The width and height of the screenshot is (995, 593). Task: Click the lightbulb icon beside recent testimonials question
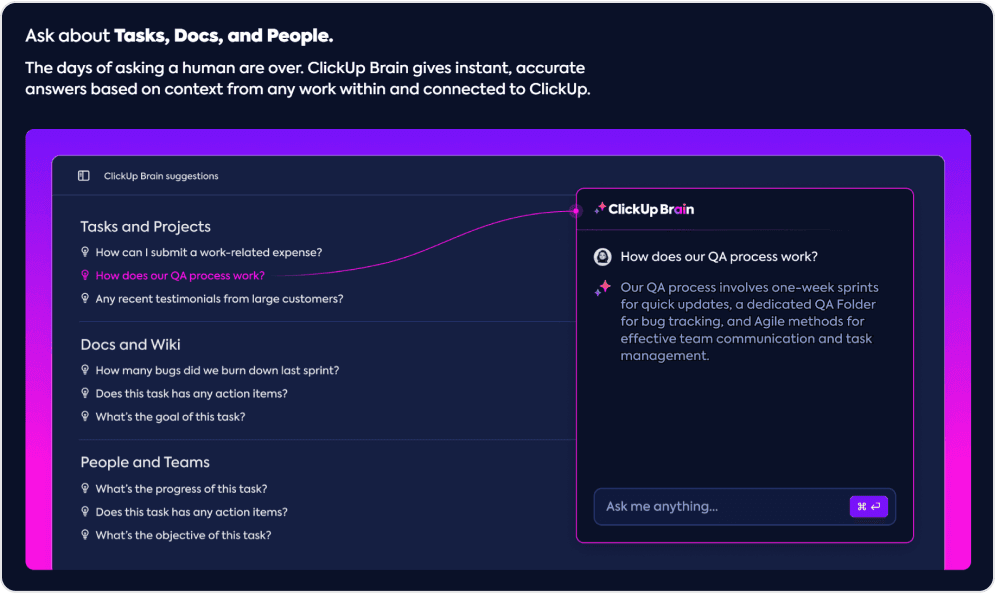coord(85,298)
